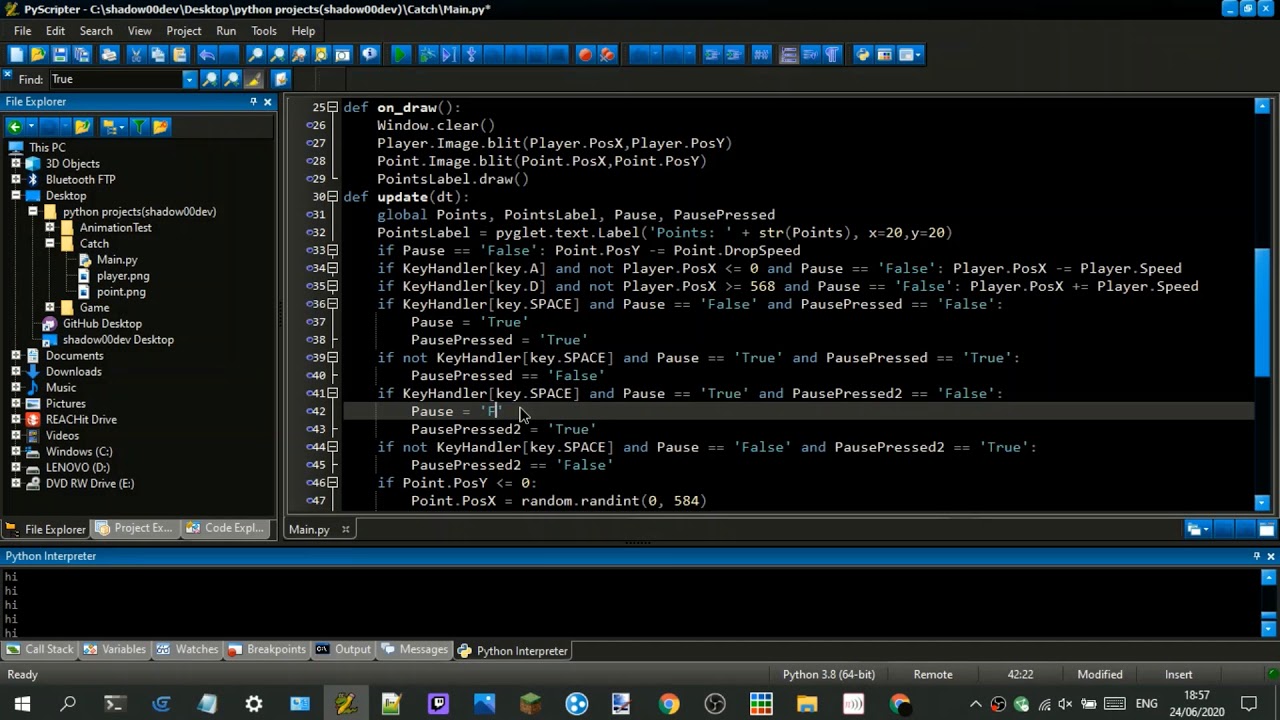The height and width of the screenshot is (720, 1280).
Task: Close the Find toolbar with X
Action: 7,75
